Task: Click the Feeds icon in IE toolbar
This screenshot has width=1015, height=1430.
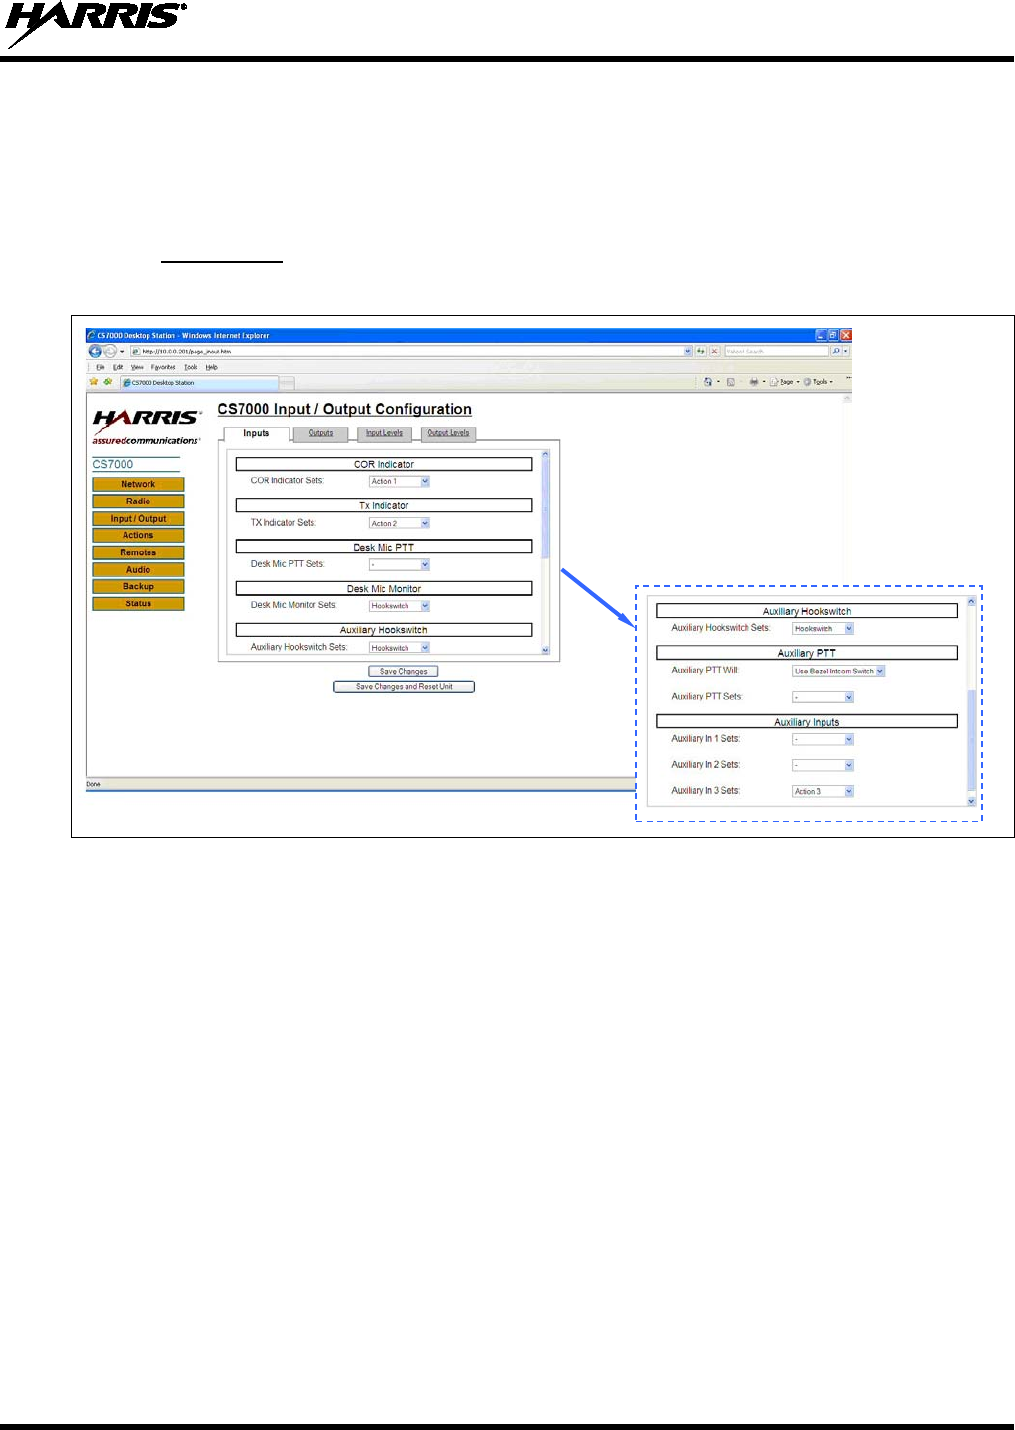Action: 731,382
